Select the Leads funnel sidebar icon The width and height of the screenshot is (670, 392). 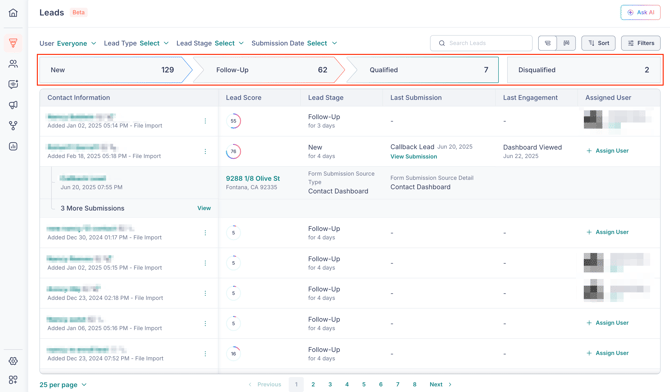pos(13,43)
